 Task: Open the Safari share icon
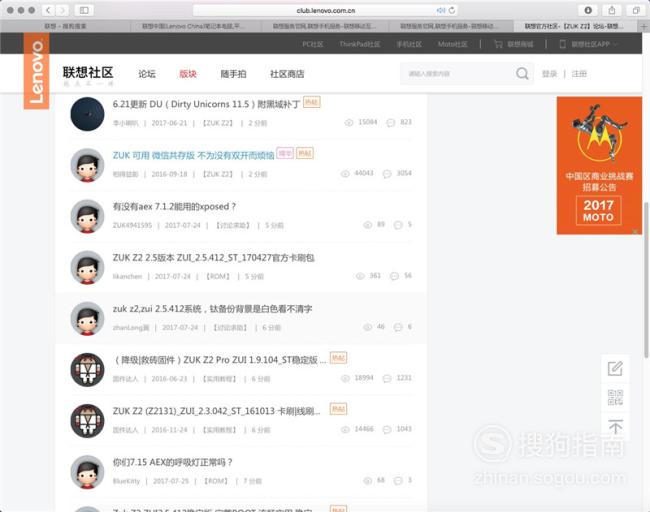pos(612,10)
